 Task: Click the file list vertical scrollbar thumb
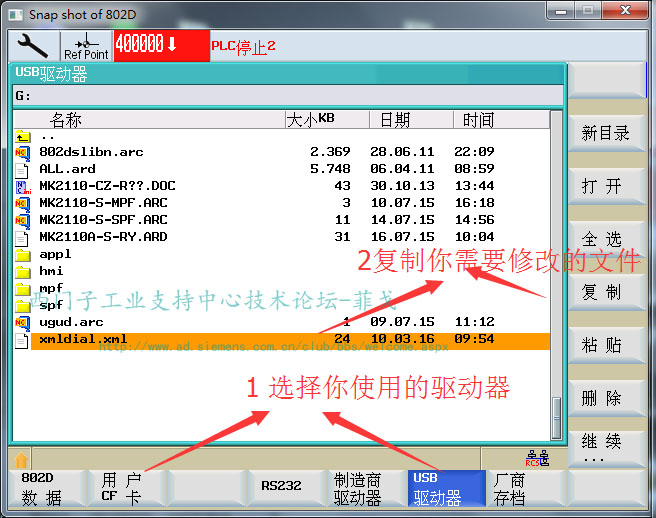click(x=556, y=417)
